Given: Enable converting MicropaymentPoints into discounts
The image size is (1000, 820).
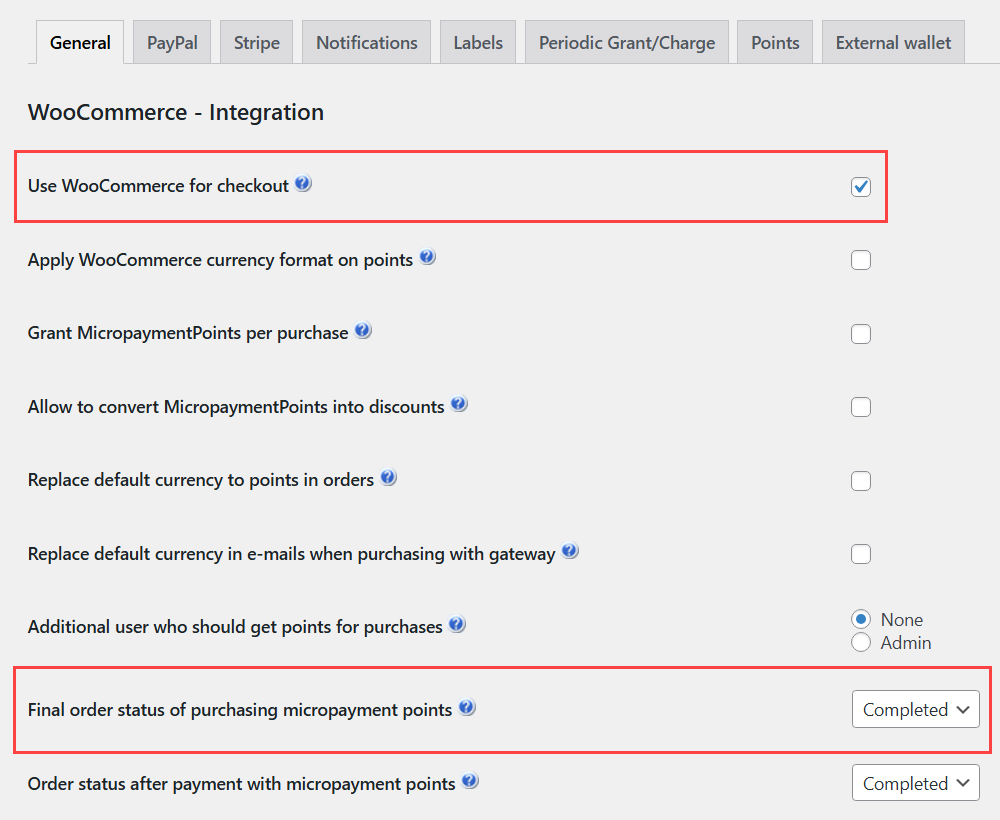Looking at the screenshot, I should point(861,407).
